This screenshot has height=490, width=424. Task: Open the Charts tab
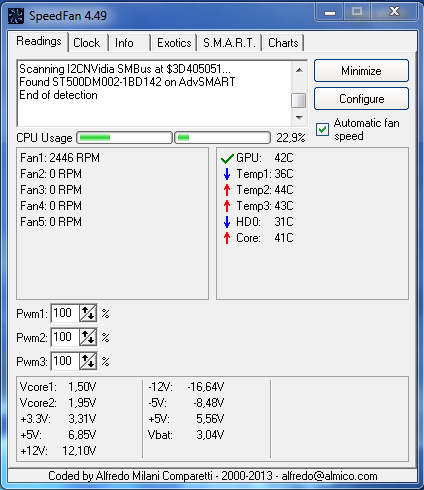(283, 43)
